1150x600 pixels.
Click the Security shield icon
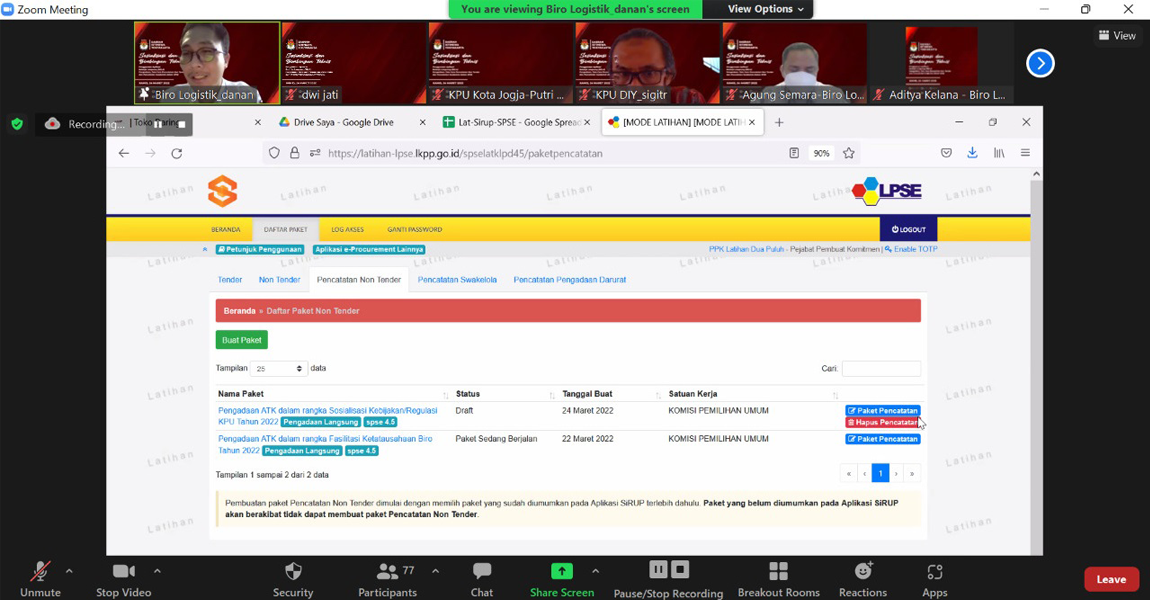[x=293, y=572]
